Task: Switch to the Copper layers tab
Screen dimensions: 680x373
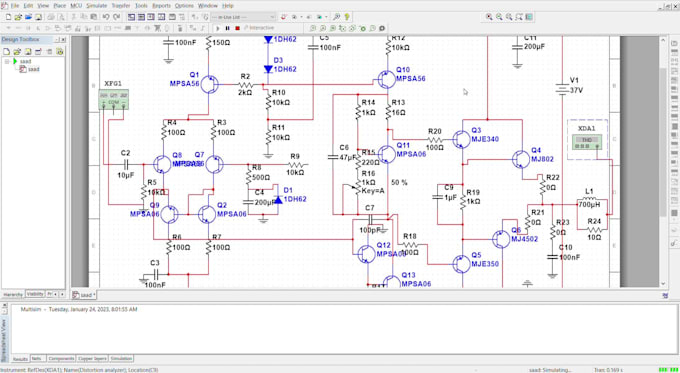Action: pos(92,359)
